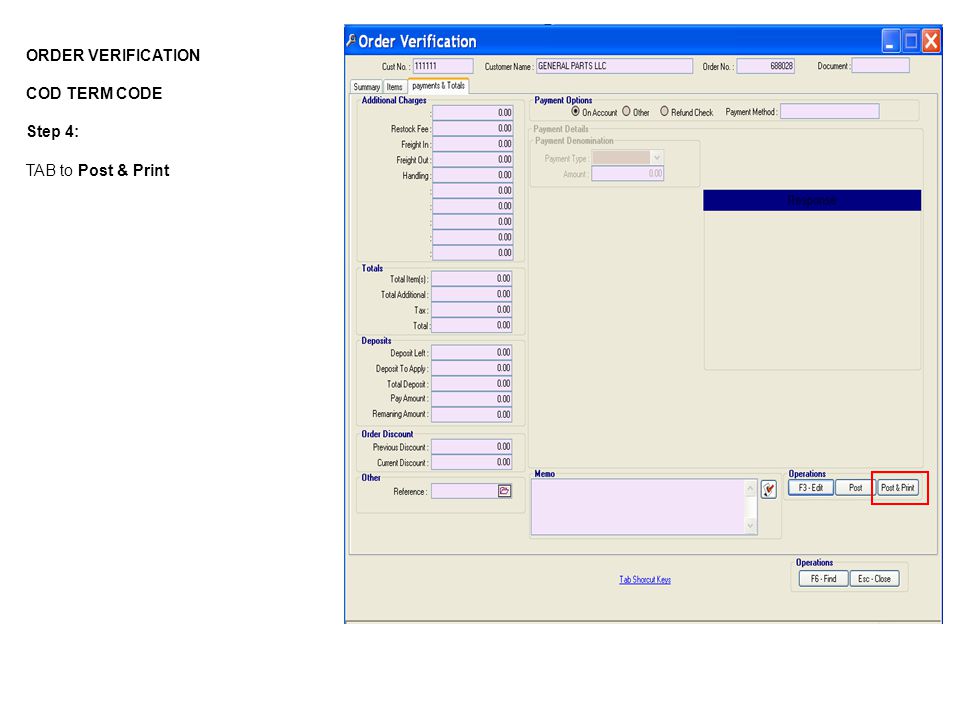The width and height of the screenshot is (960, 720).
Task: Click the Memo scrollbar down arrow
Action: [x=751, y=526]
